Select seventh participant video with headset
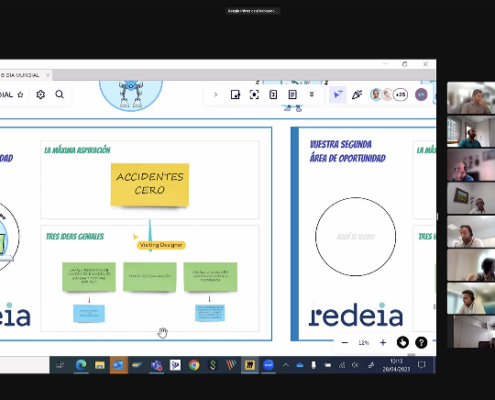Viewport: 495px width, 400px height. [471, 299]
